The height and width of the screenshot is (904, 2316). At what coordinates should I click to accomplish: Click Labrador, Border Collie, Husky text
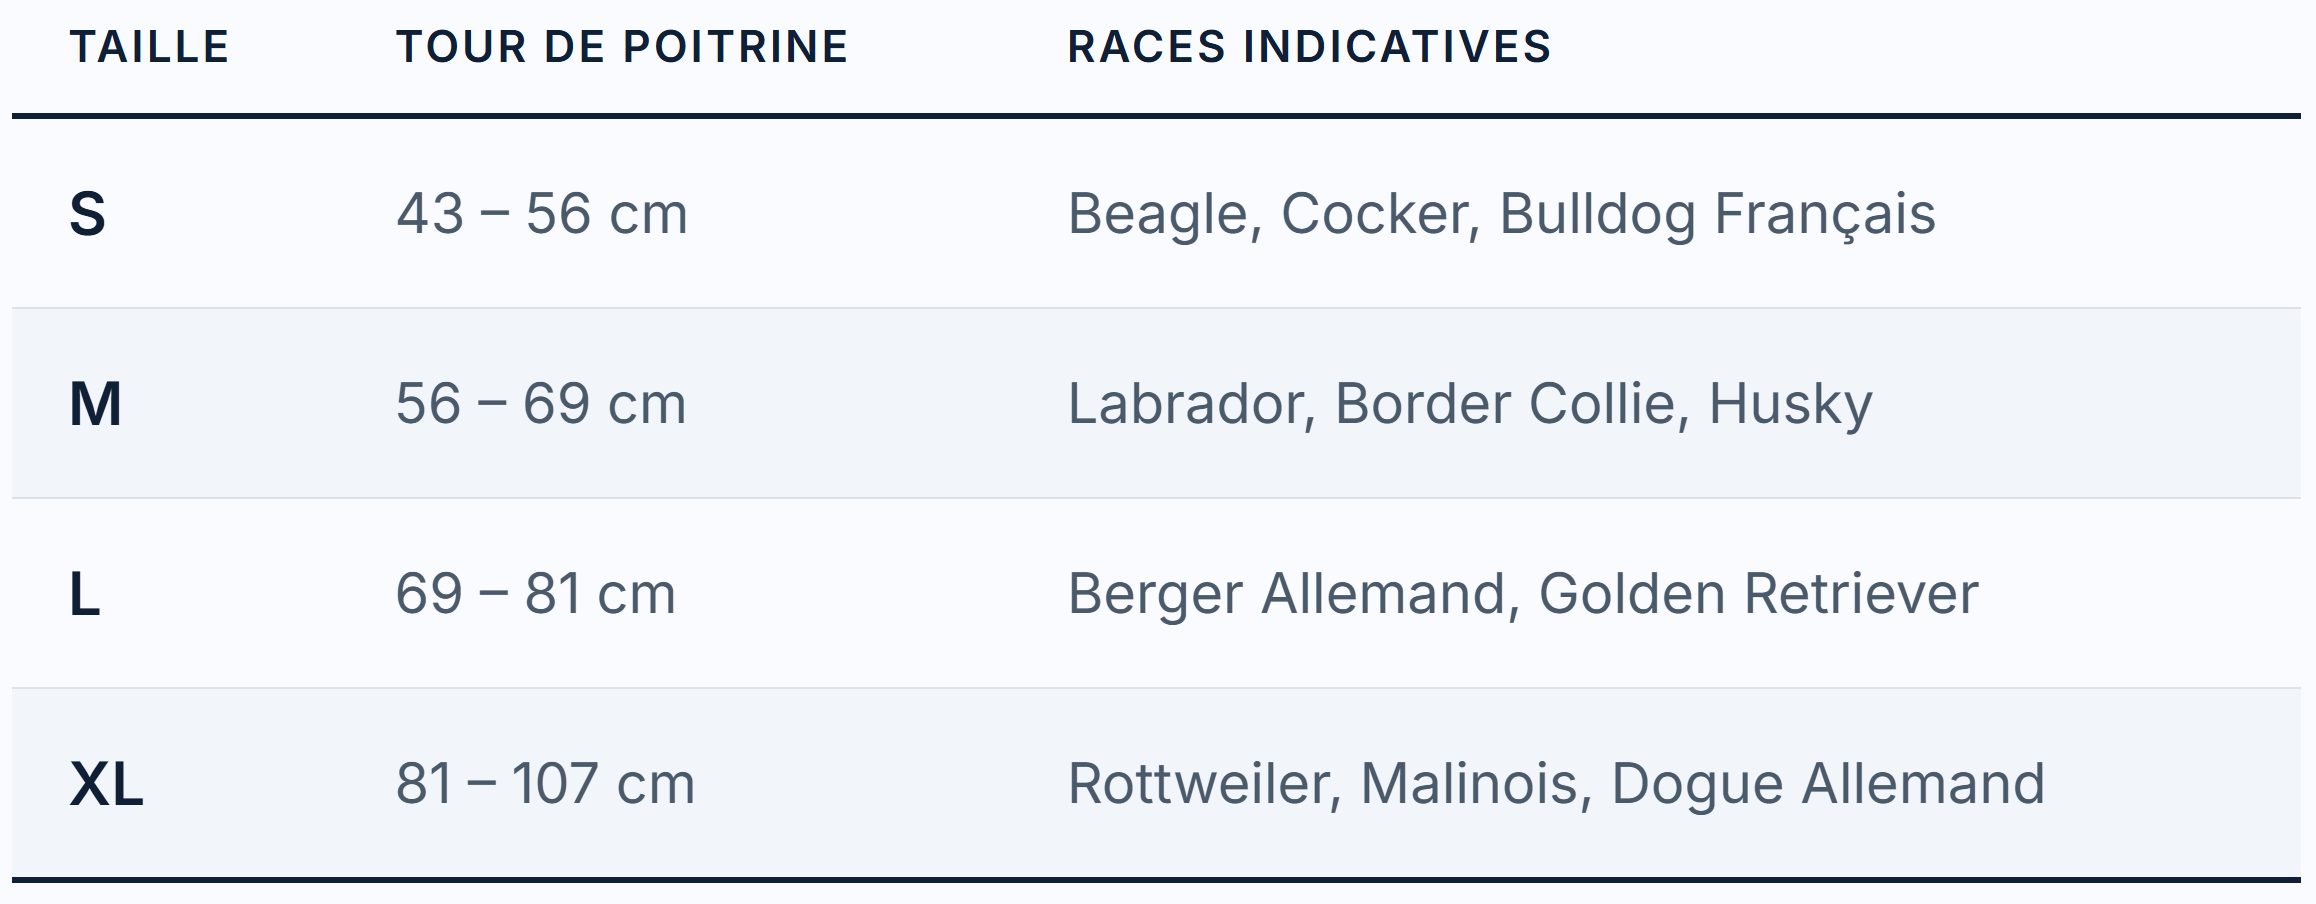tap(1470, 406)
